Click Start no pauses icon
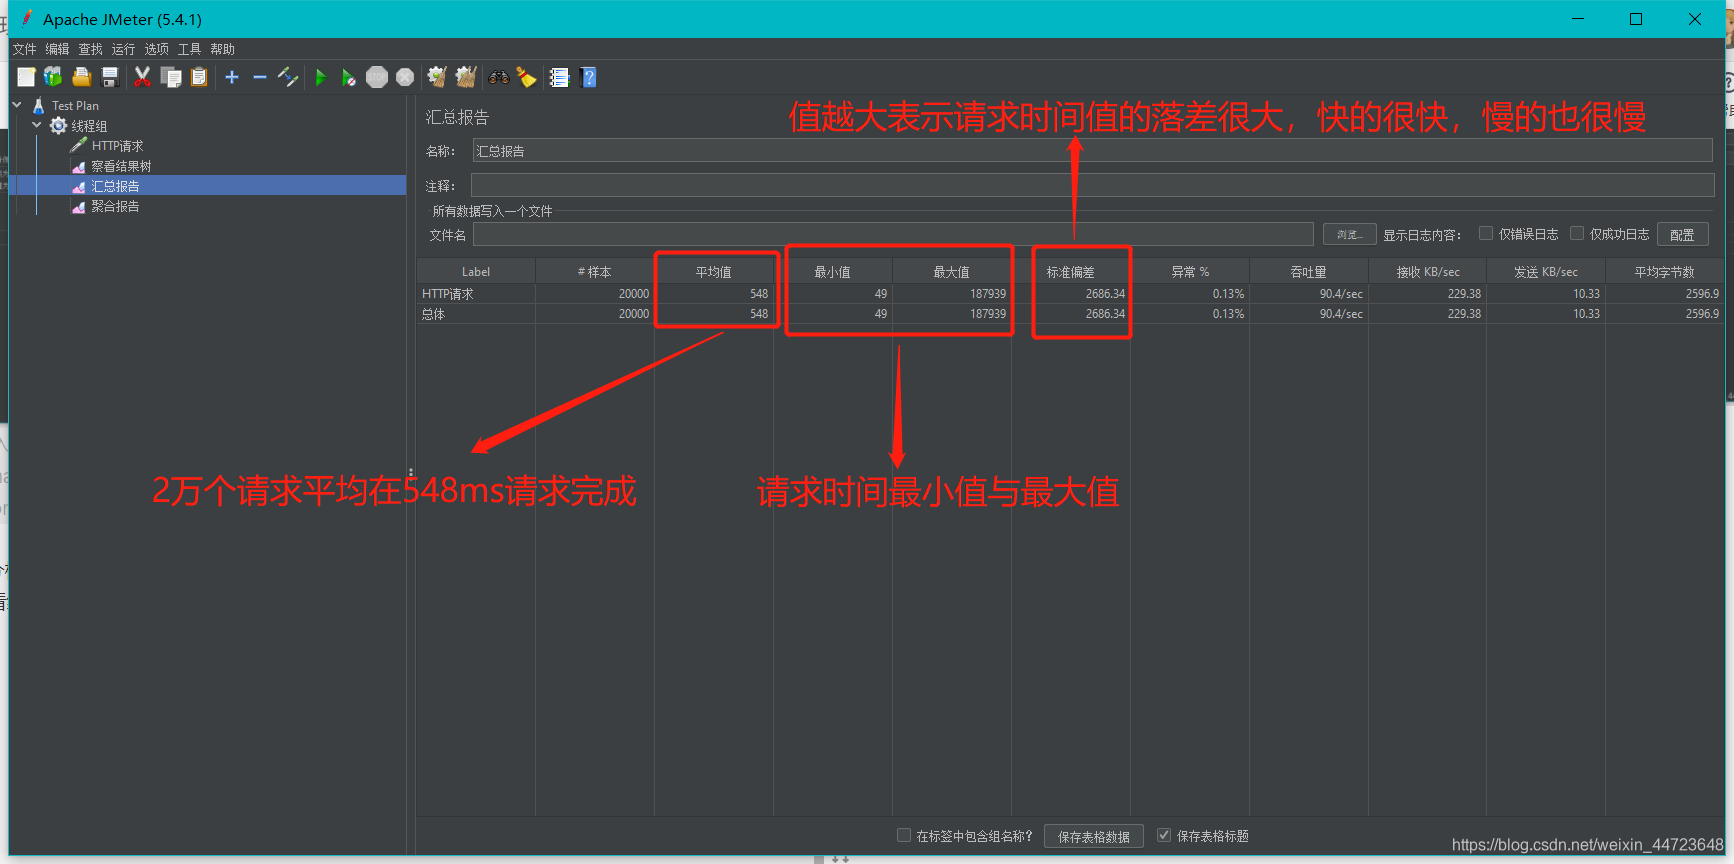The width and height of the screenshot is (1734, 864). click(x=348, y=77)
